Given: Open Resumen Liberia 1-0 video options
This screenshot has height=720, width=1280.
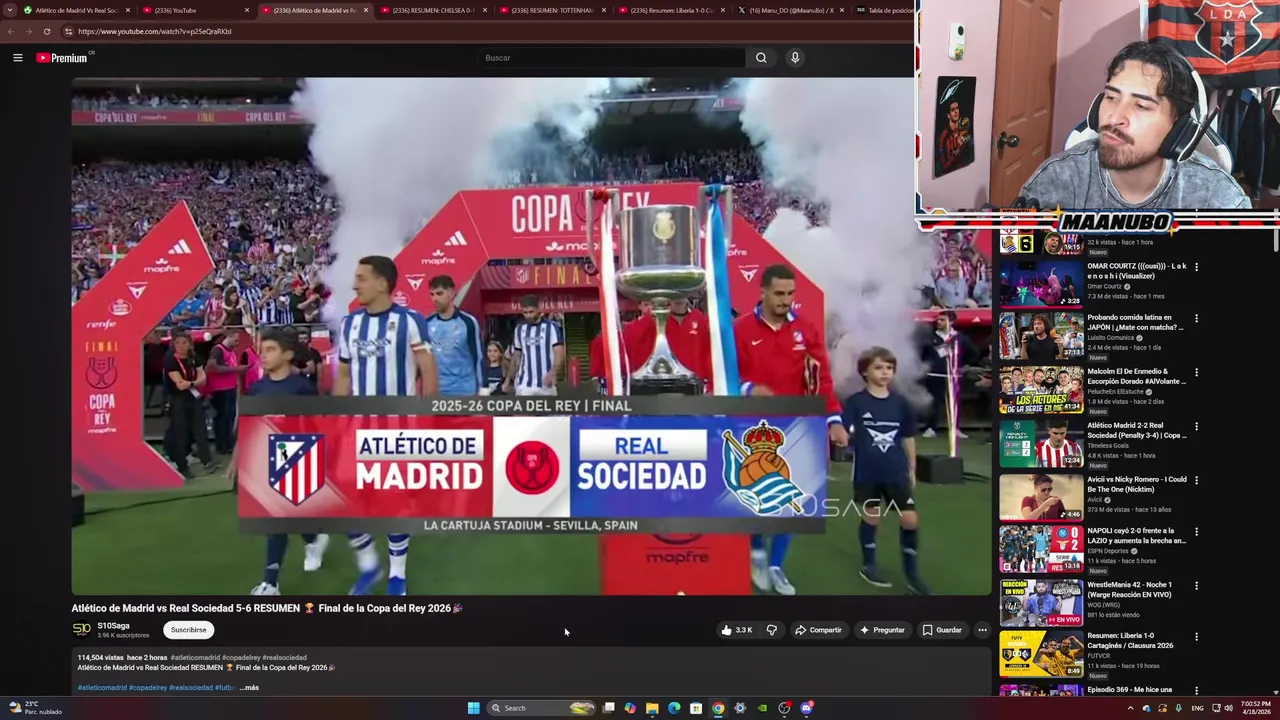Looking at the screenshot, I should click(x=1196, y=636).
